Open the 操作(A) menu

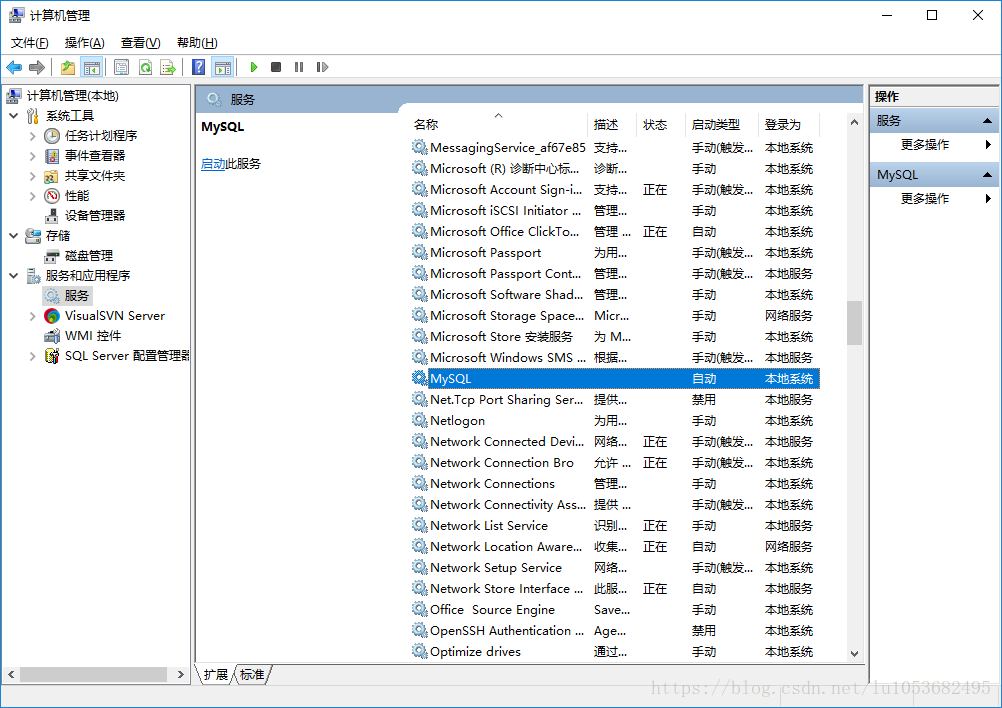tap(84, 43)
